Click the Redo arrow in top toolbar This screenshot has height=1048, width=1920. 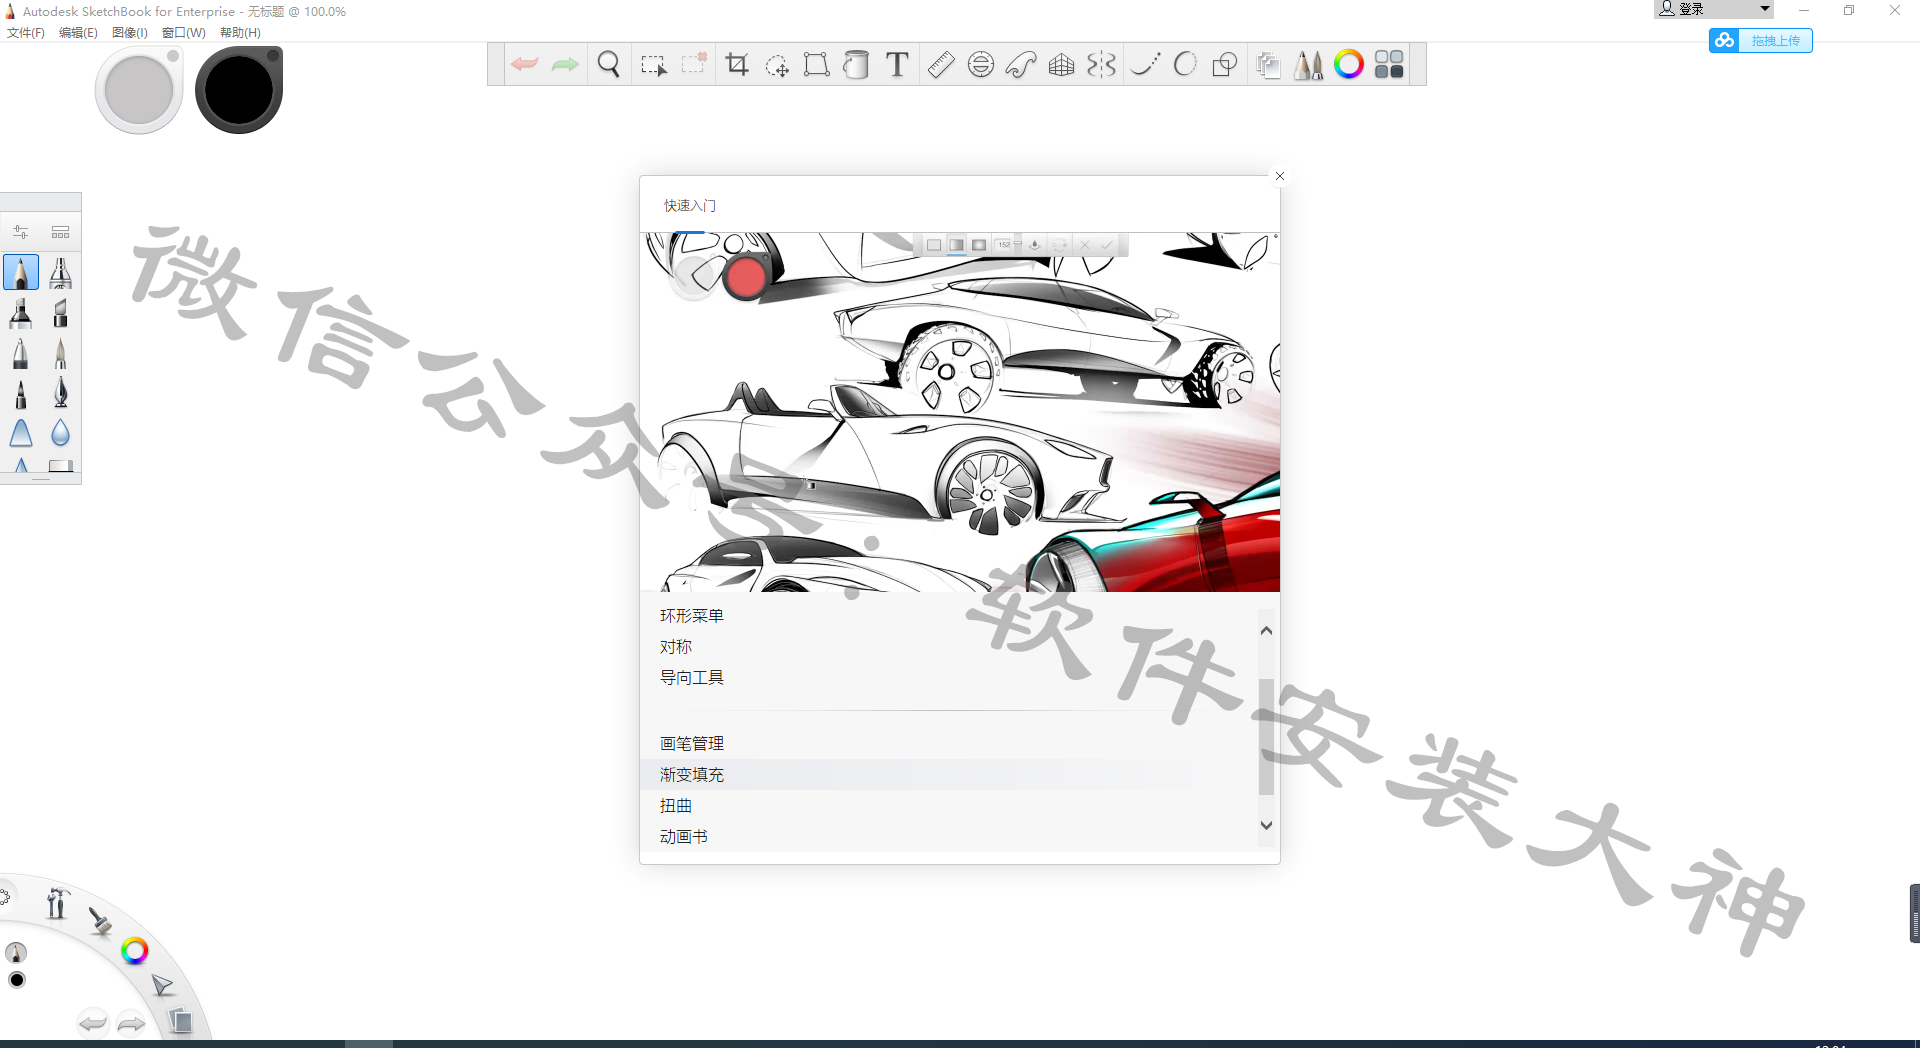coord(566,65)
